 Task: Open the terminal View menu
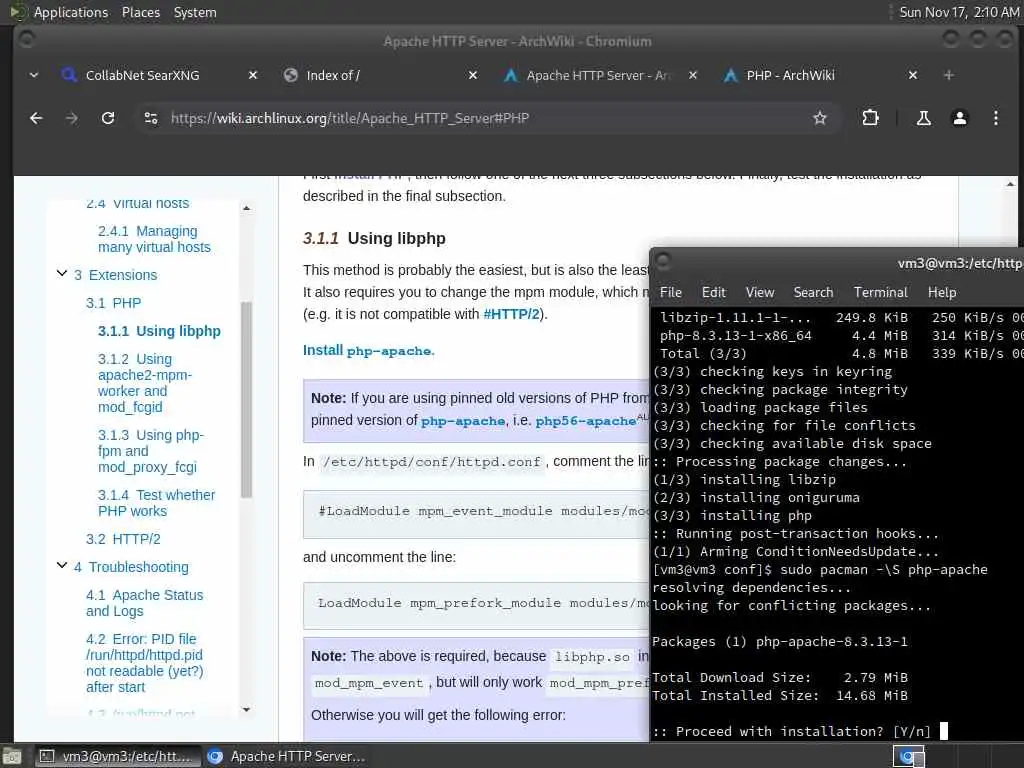[x=760, y=292]
